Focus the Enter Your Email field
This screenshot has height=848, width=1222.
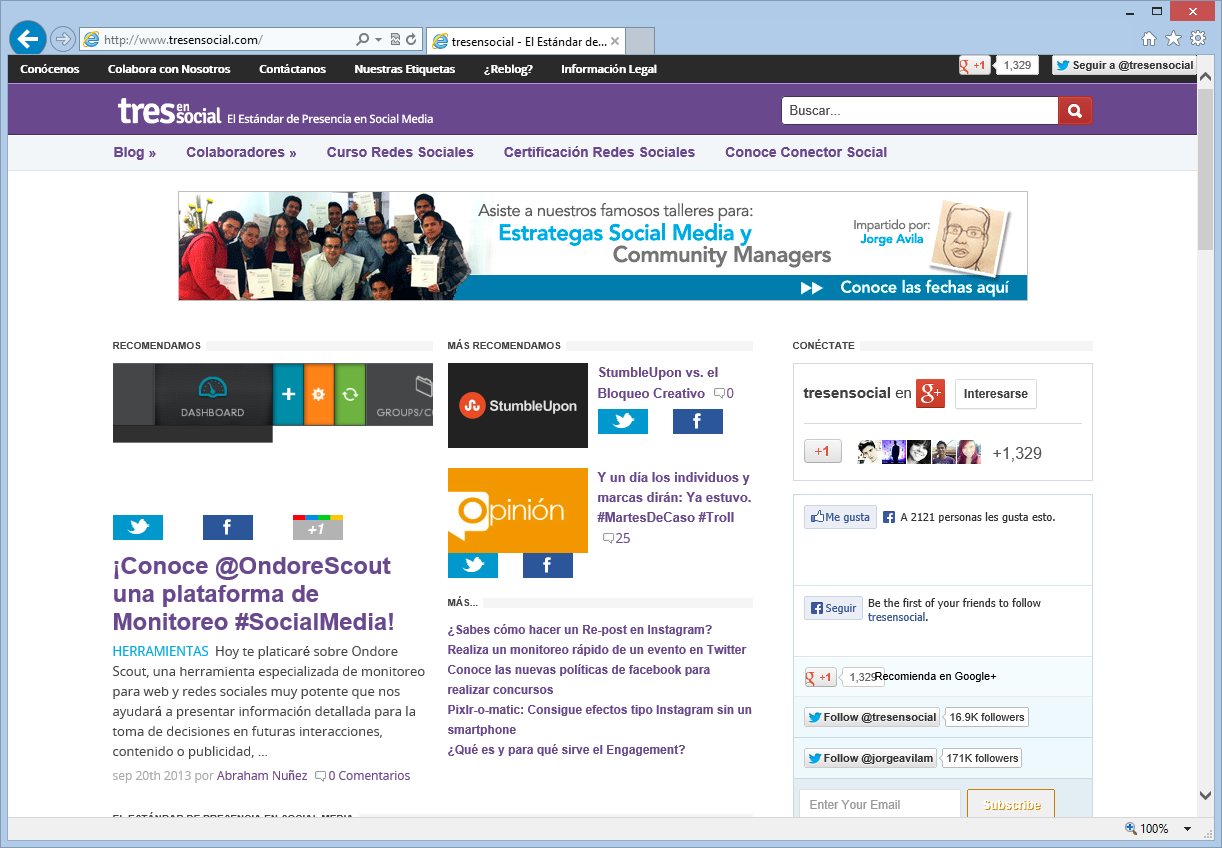pos(880,805)
